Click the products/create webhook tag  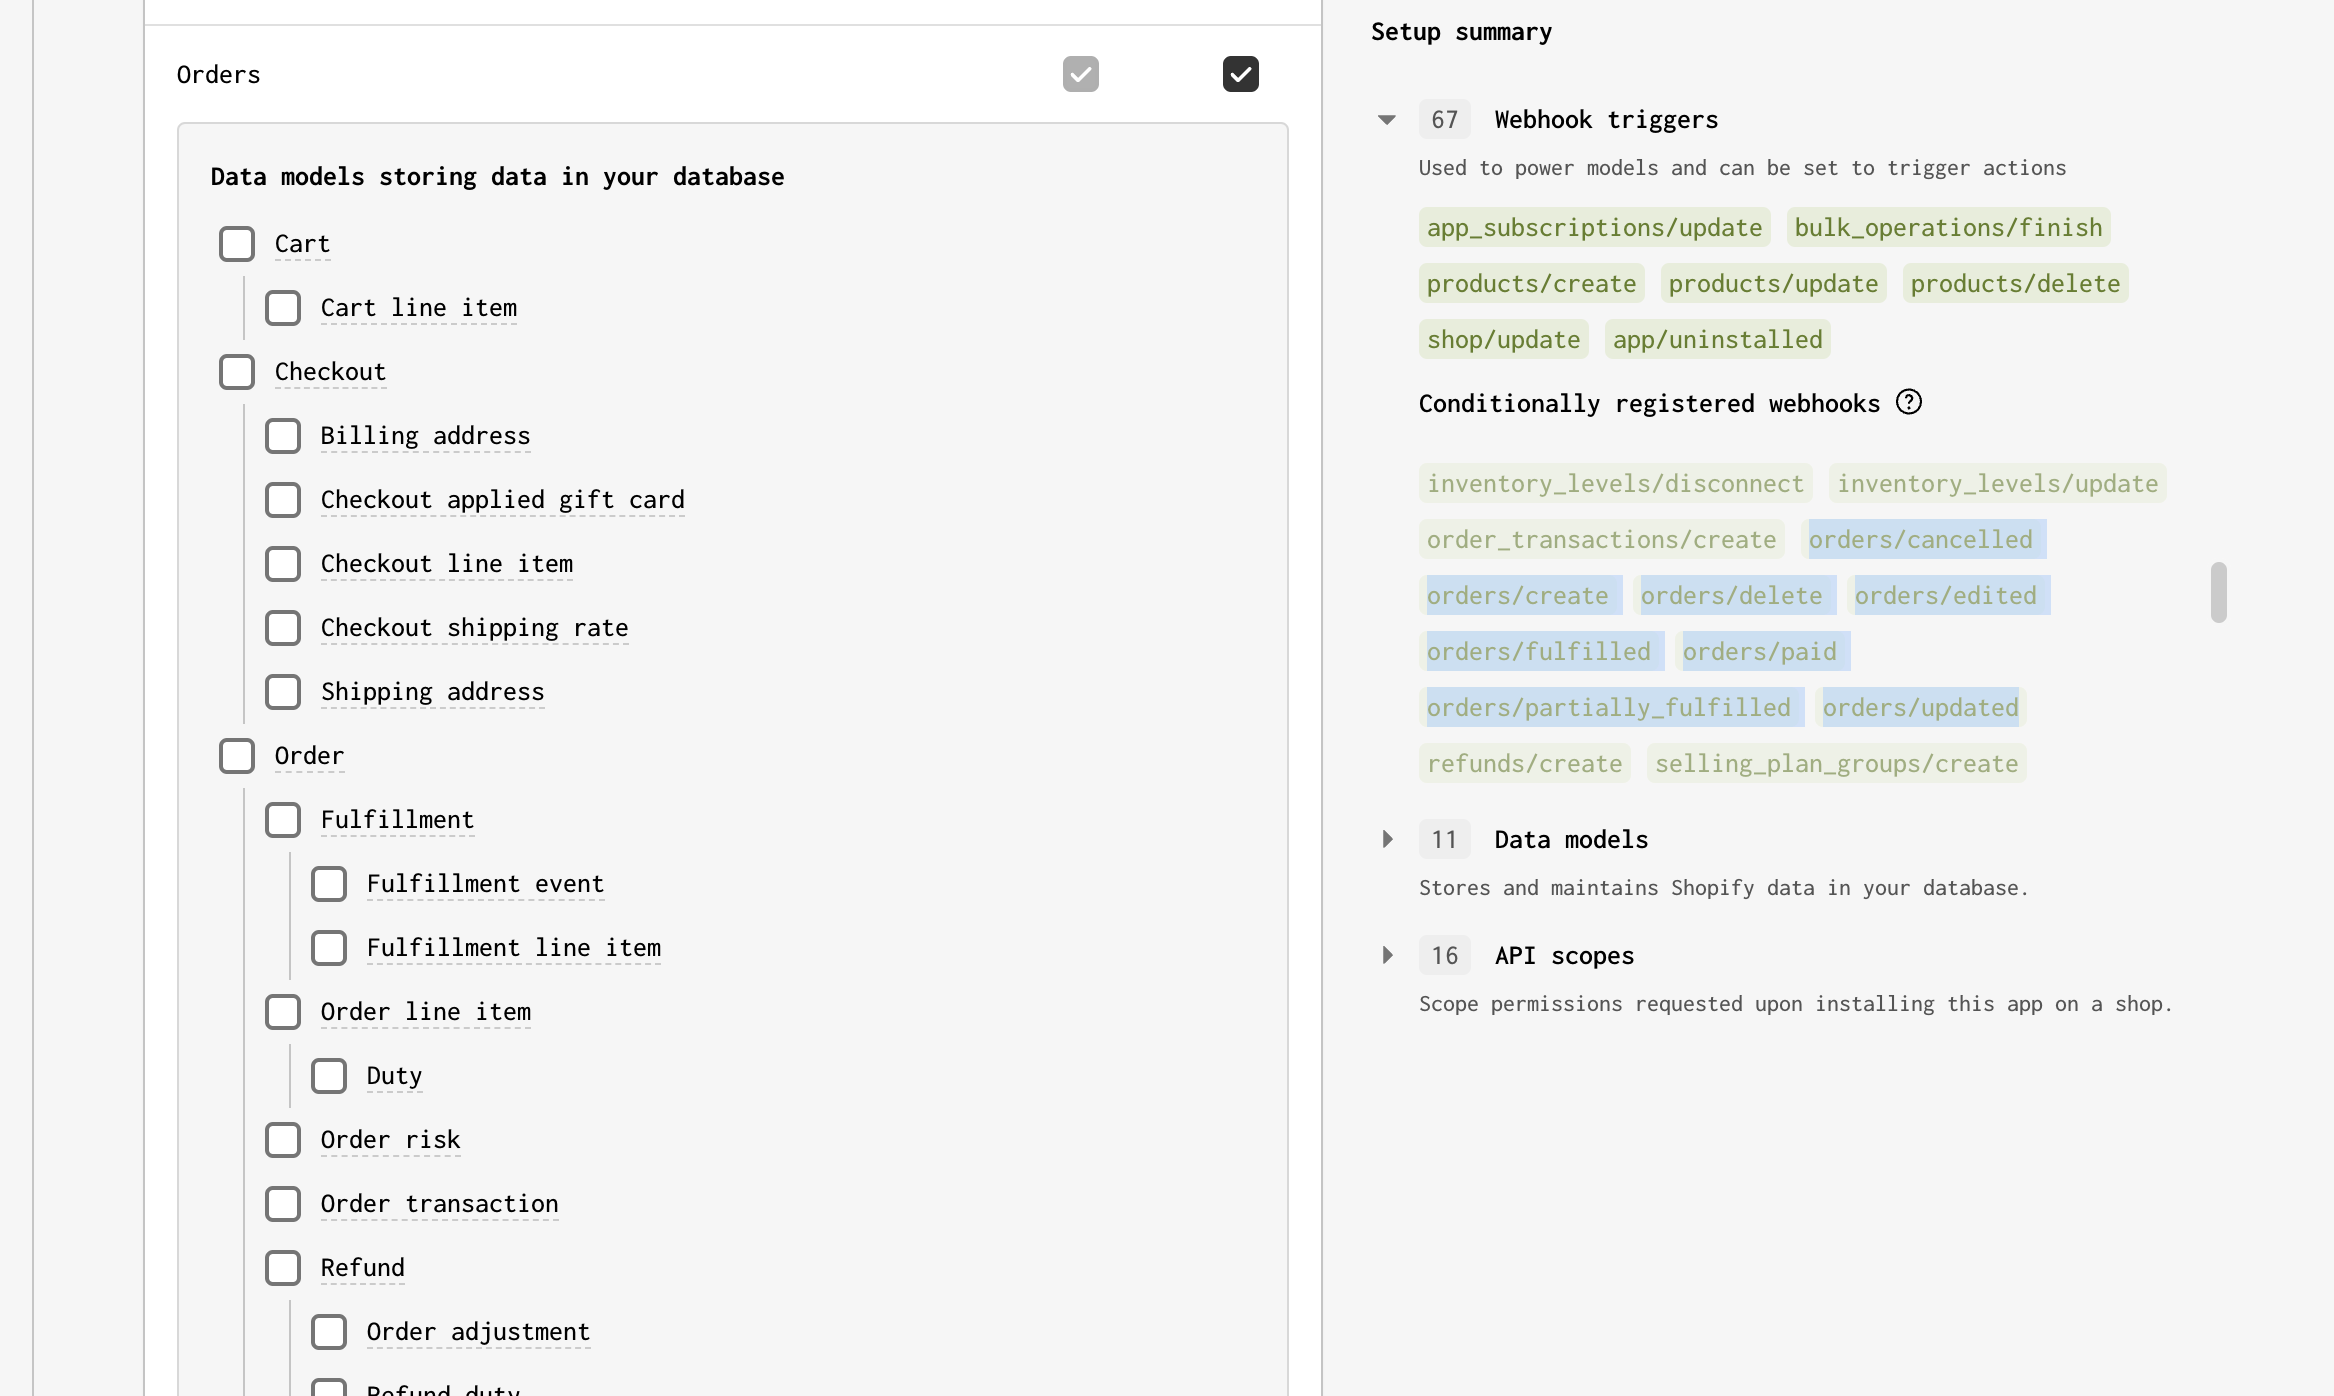[x=1531, y=284]
